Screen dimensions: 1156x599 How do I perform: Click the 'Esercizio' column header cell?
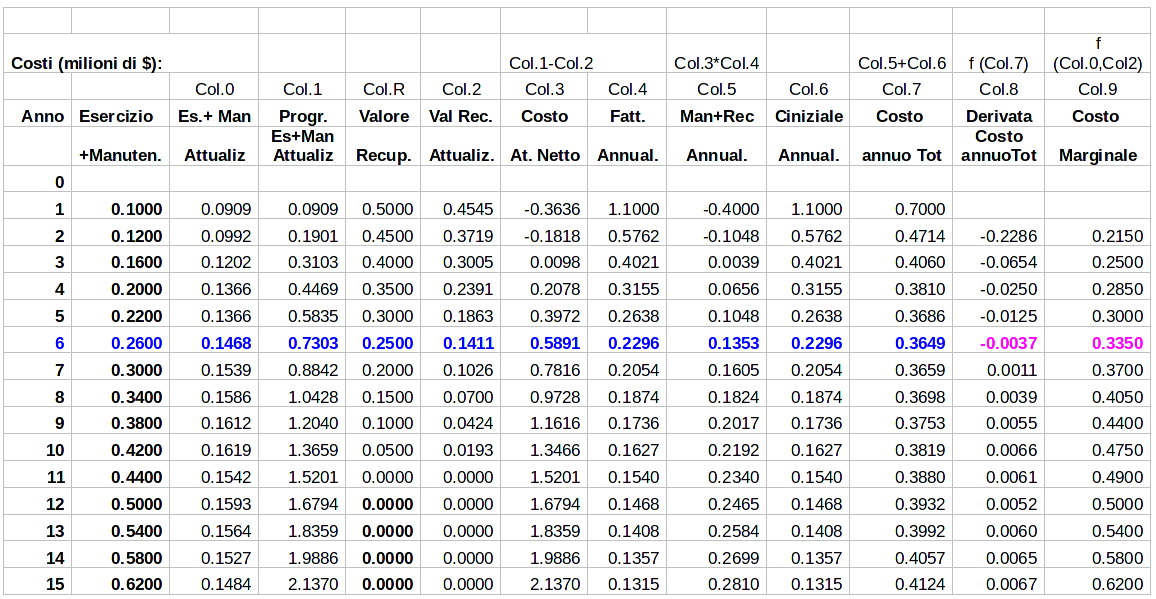point(117,116)
